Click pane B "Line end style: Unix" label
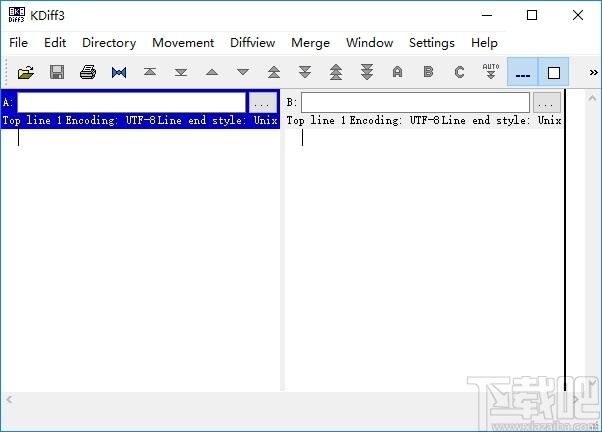 point(502,121)
